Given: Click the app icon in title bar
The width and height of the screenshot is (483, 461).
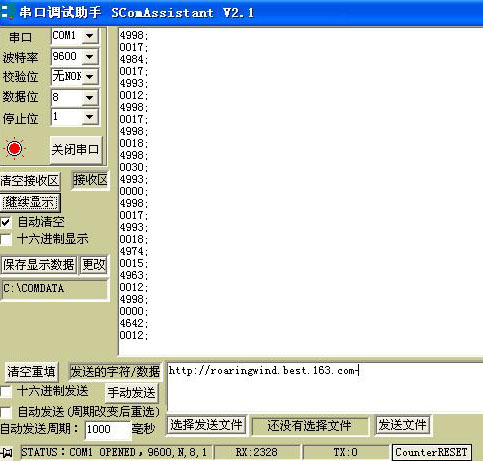Looking at the screenshot, I should pos(7,12).
